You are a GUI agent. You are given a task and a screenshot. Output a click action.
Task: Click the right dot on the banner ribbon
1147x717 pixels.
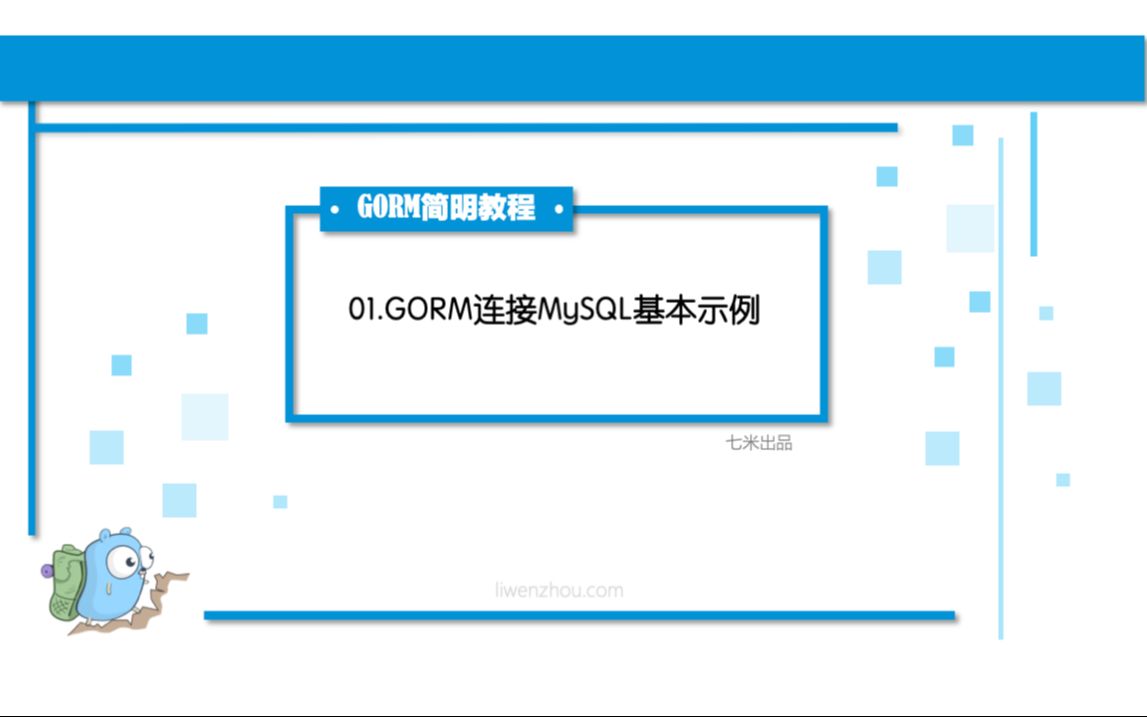(558, 210)
